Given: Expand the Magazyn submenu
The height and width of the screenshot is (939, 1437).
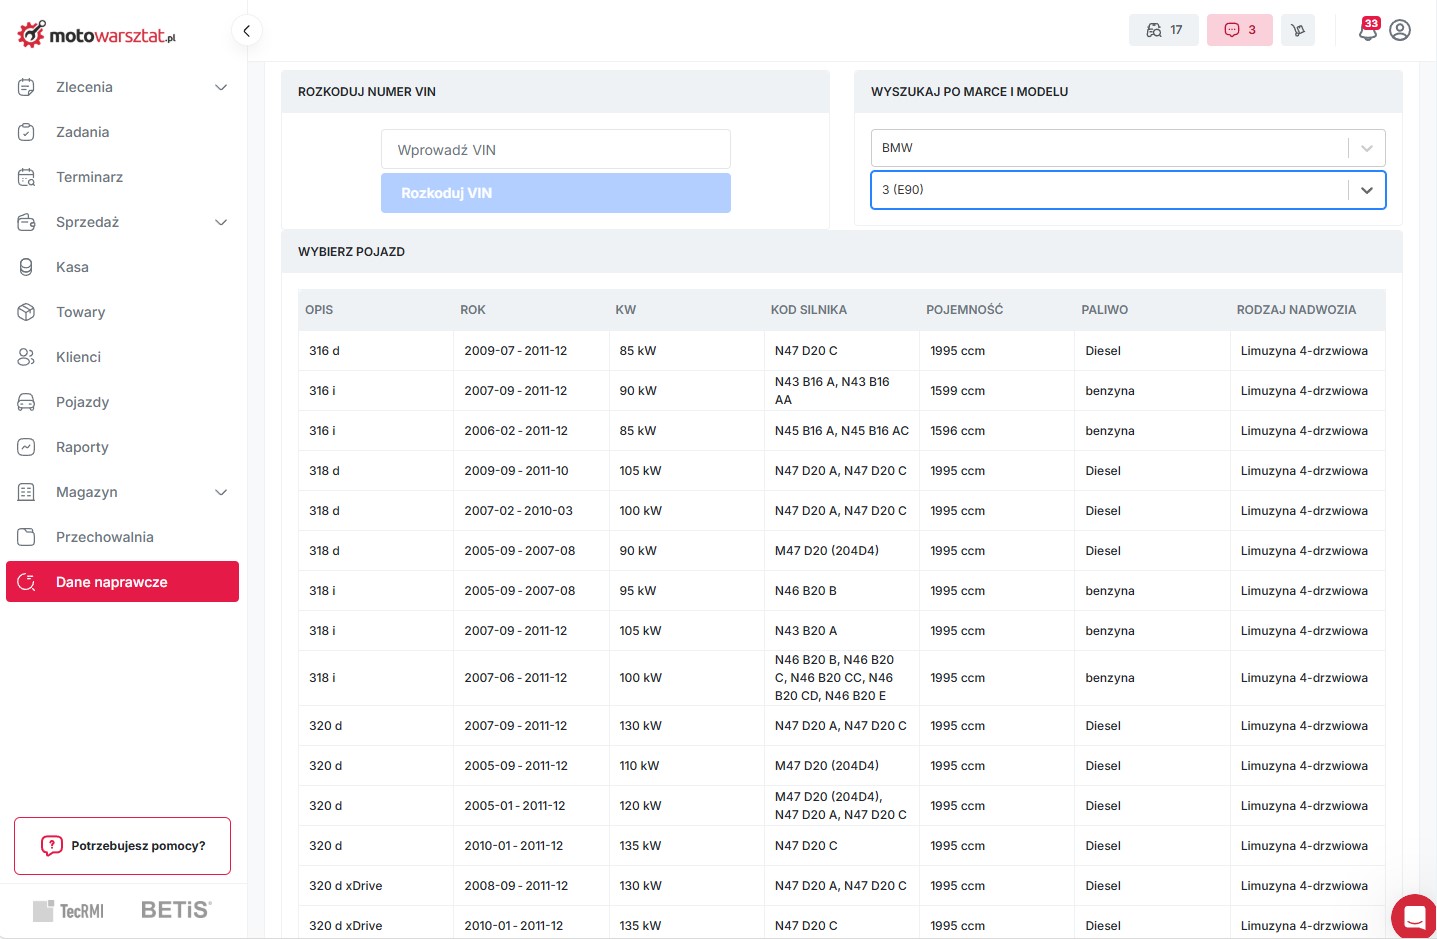Looking at the screenshot, I should click(221, 492).
